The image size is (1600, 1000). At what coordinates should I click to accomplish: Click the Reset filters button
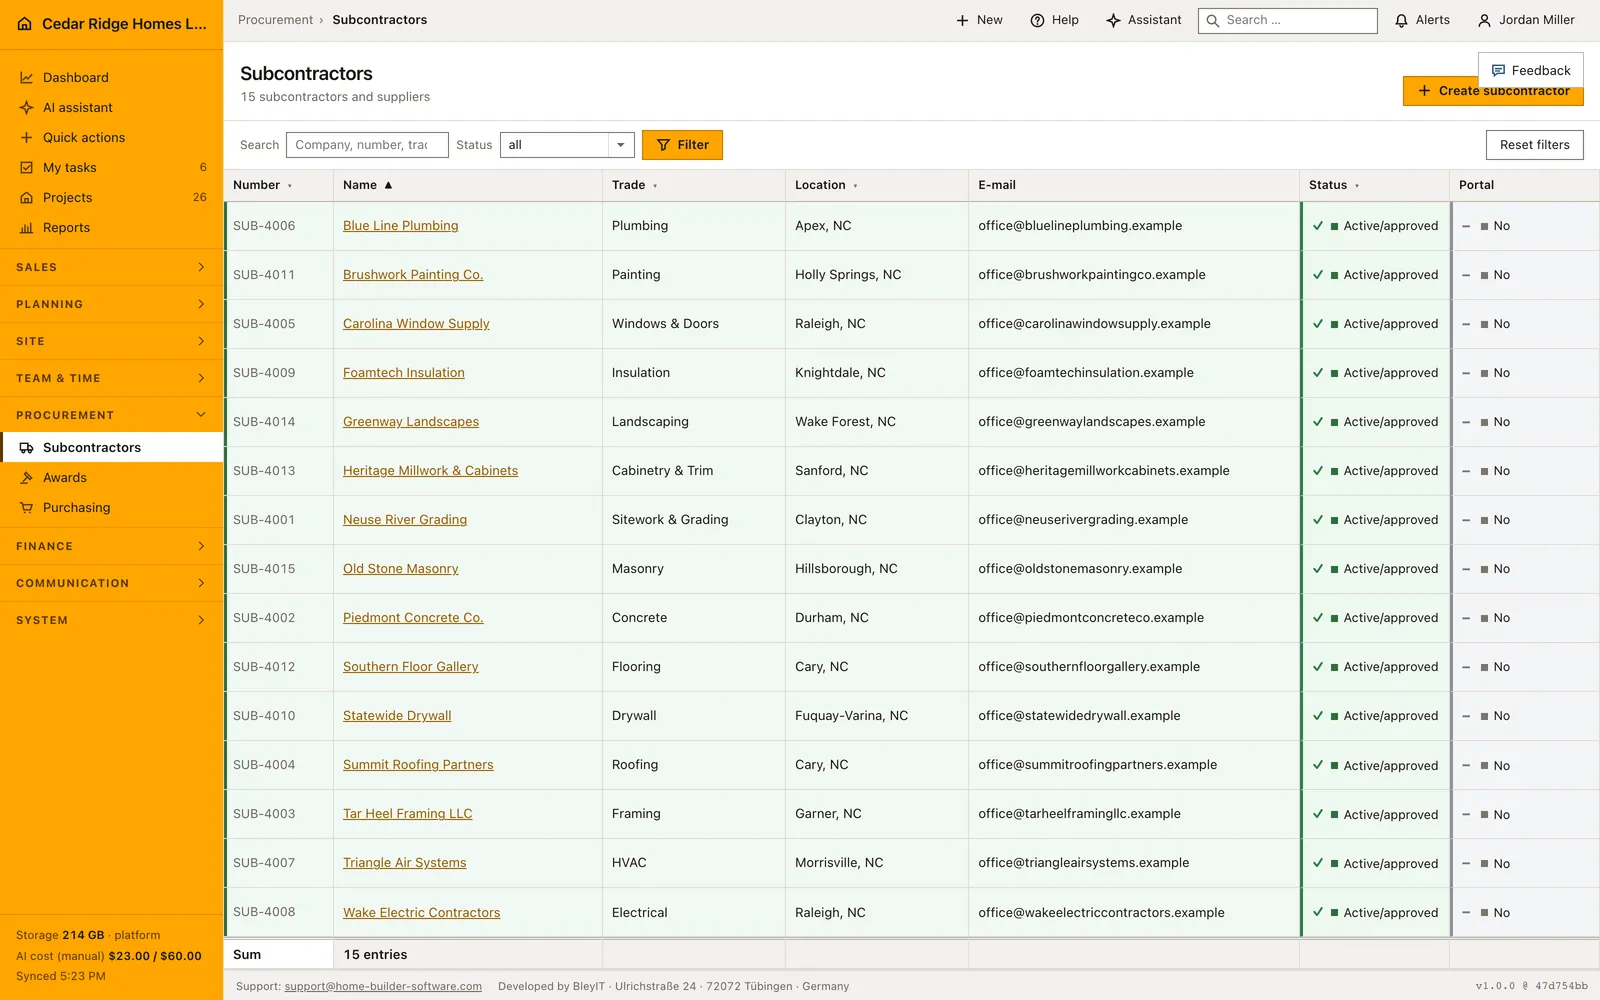1534,145
